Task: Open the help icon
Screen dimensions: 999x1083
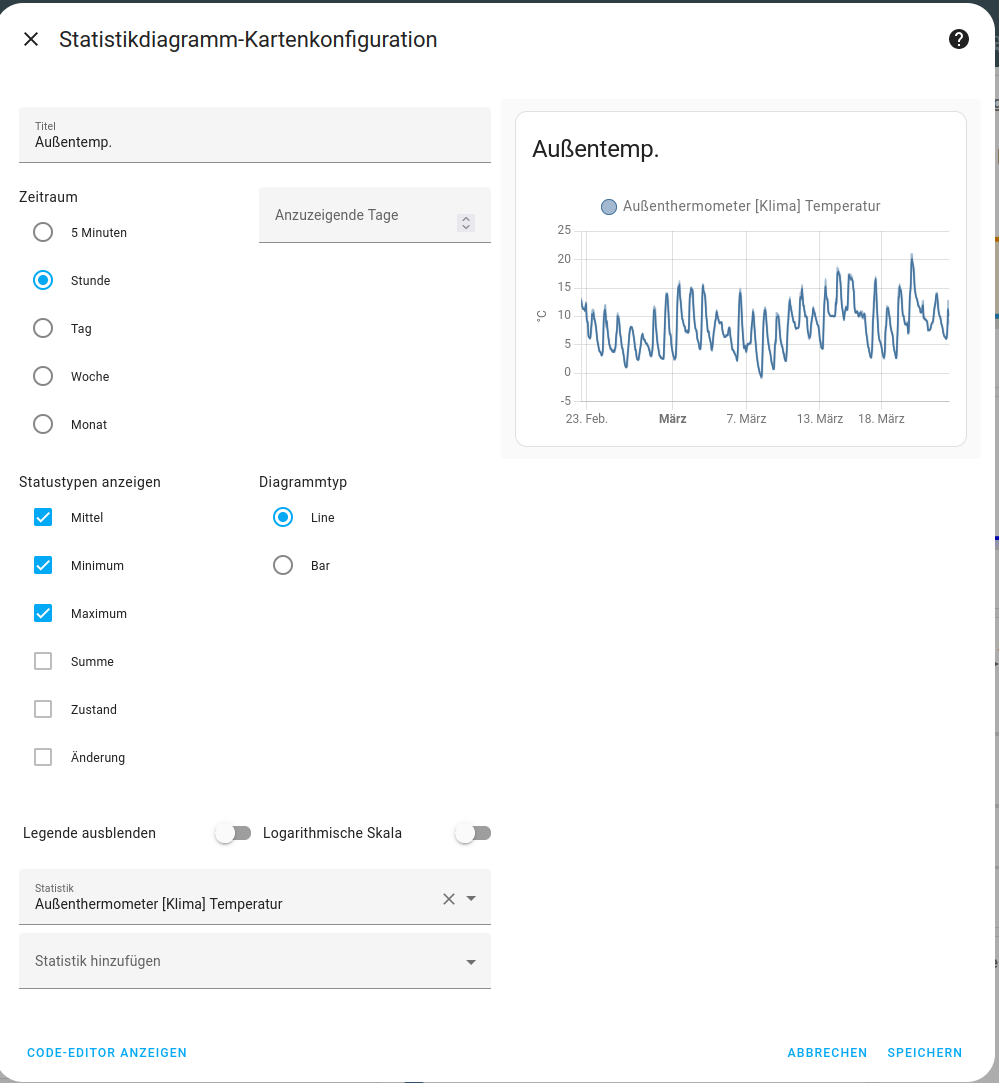Action: point(958,39)
